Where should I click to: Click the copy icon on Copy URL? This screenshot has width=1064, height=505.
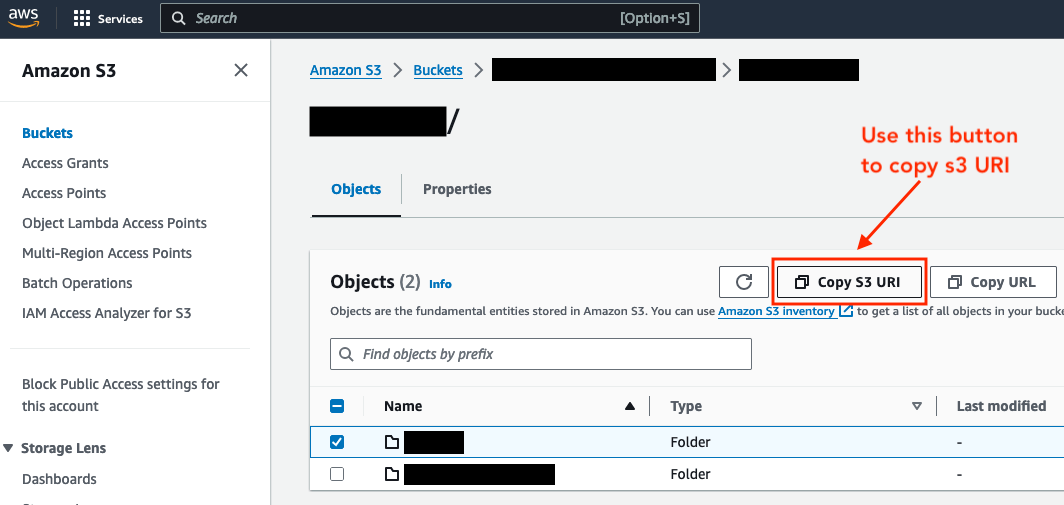click(x=954, y=282)
